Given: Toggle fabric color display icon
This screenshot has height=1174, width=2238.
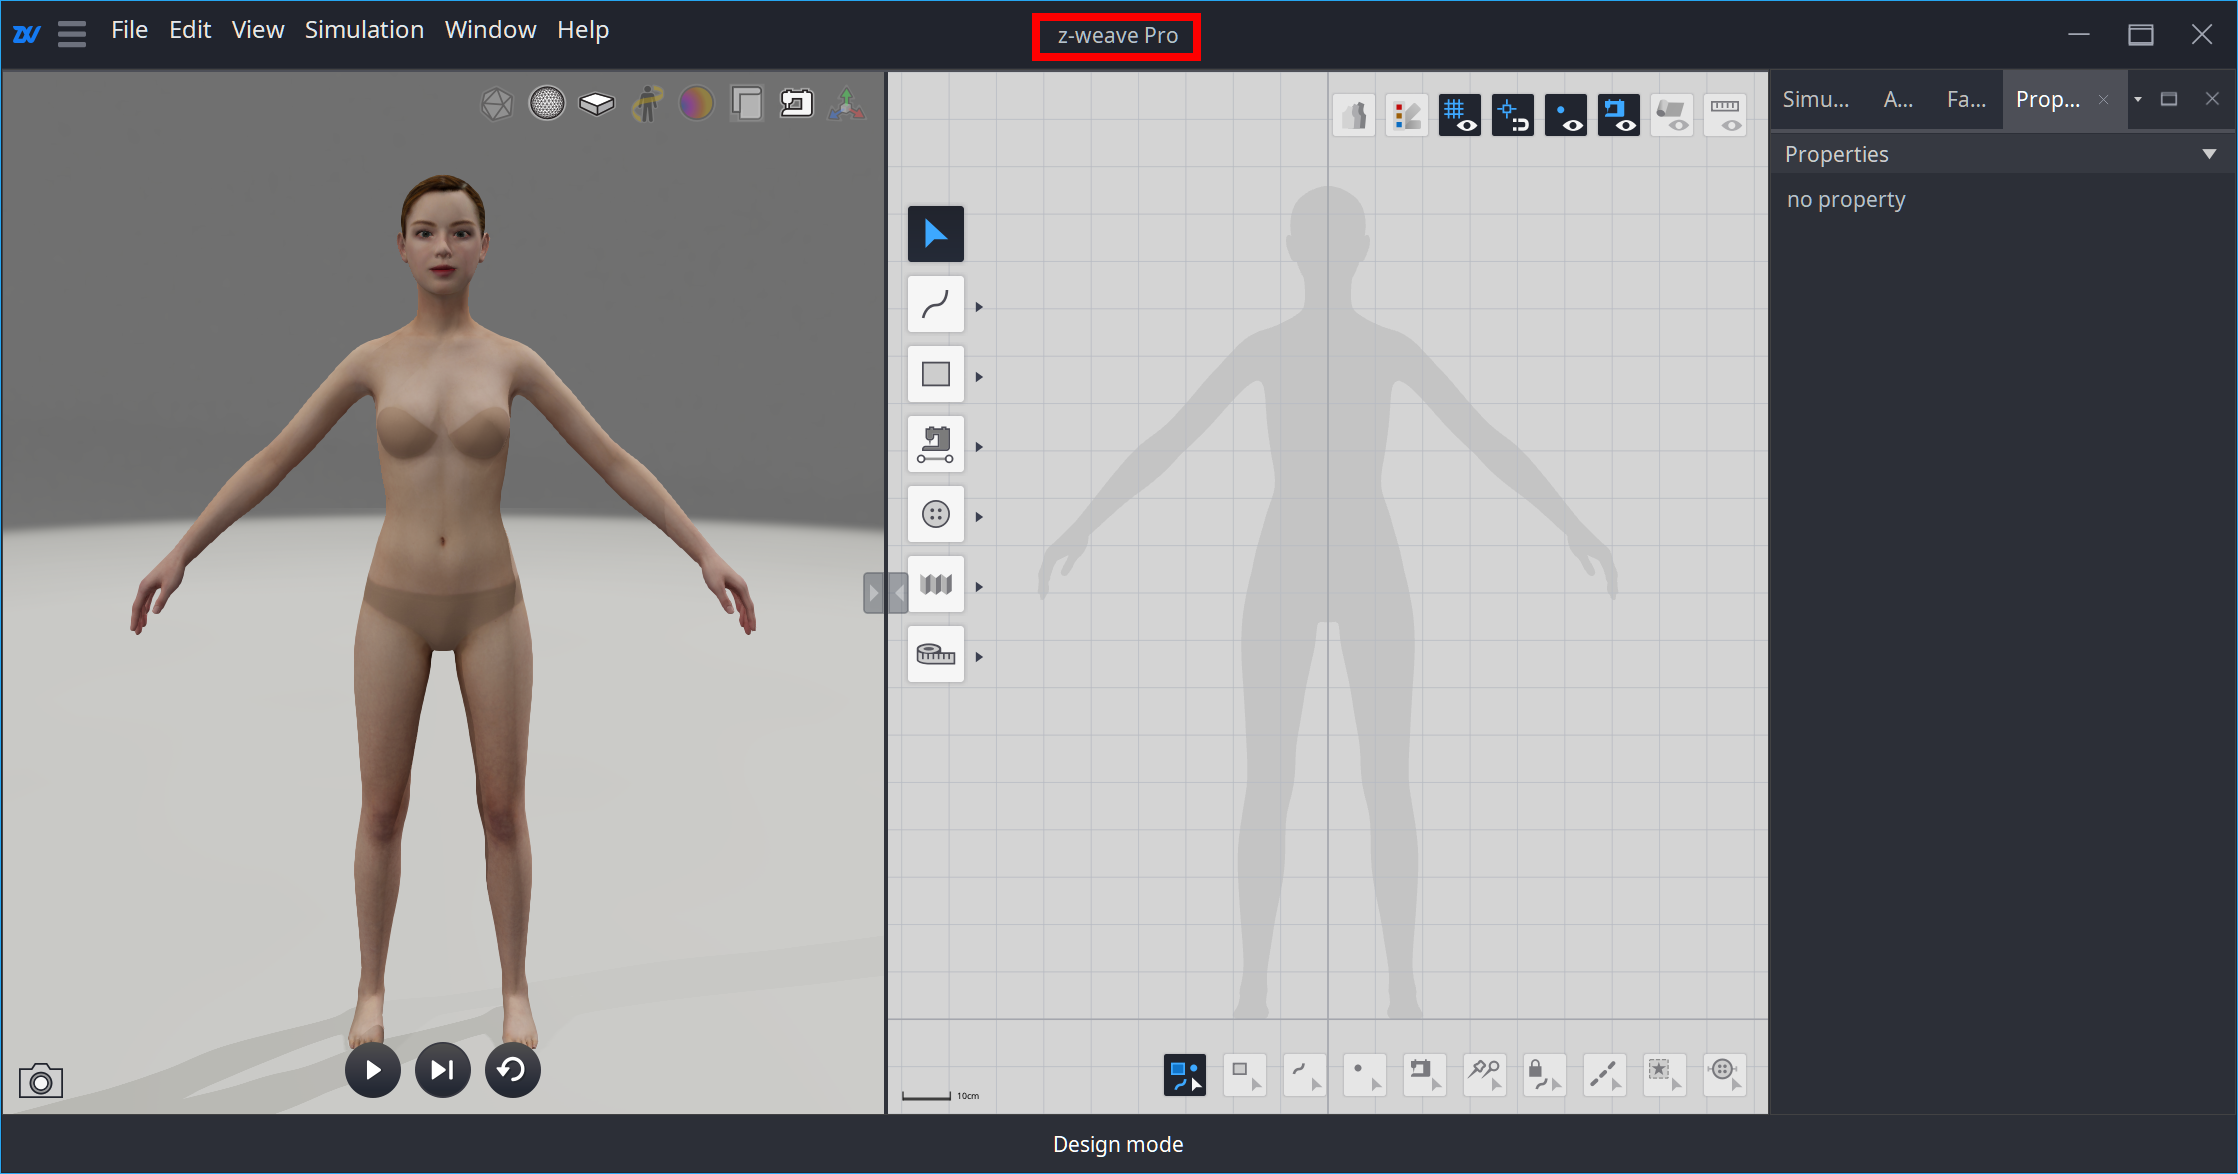Looking at the screenshot, I should 1407,115.
